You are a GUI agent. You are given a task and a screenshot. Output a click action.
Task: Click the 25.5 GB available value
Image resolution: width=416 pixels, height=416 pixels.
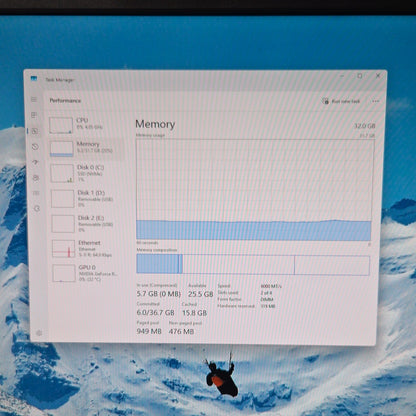(200, 294)
